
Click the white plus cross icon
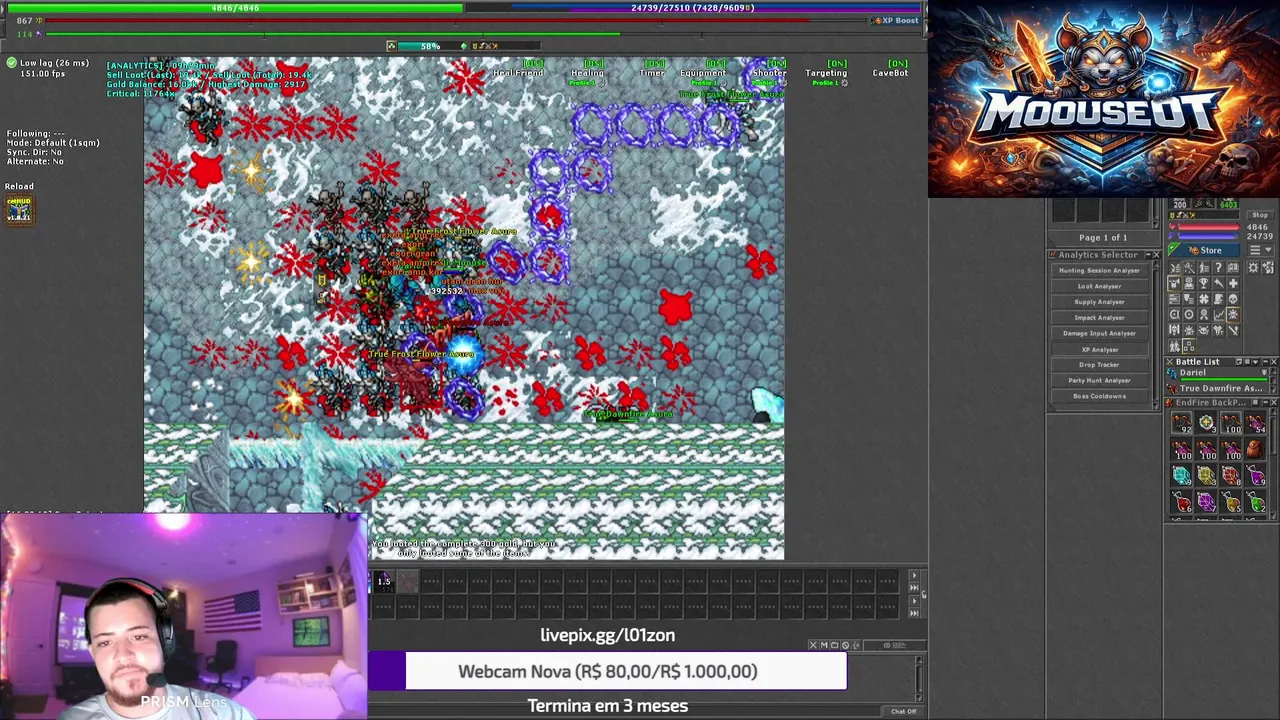click(x=1233, y=283)
